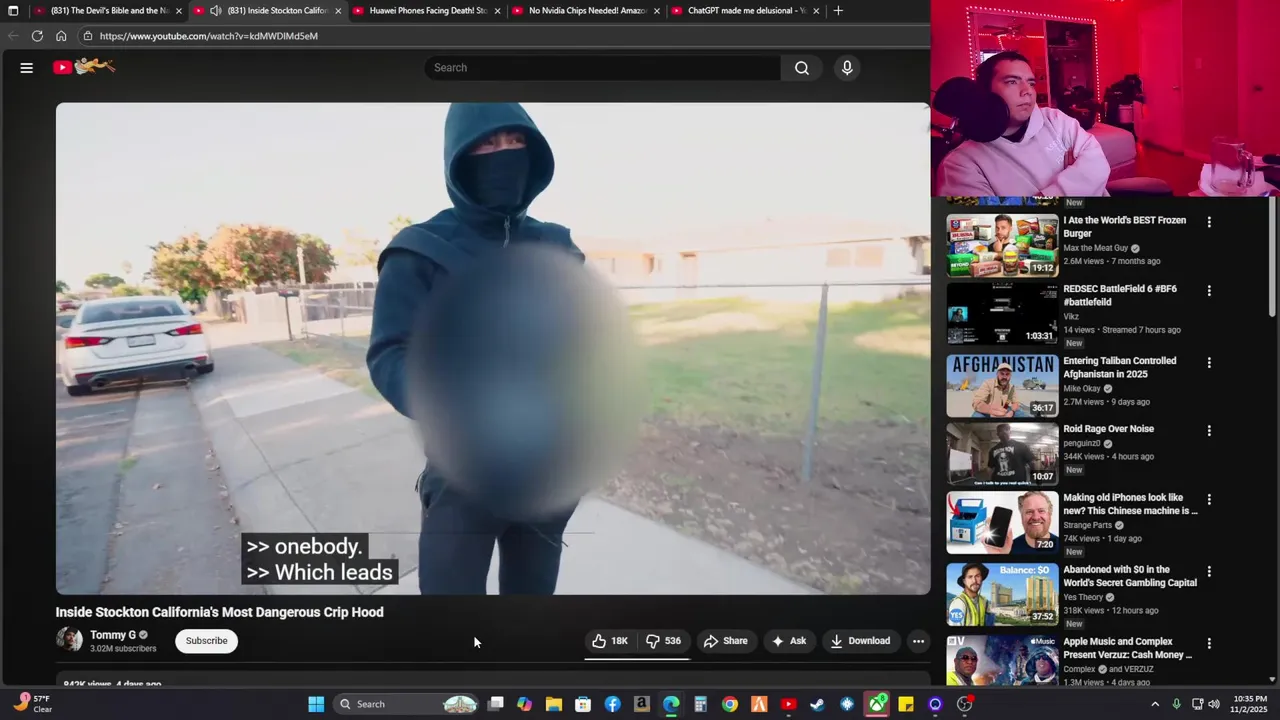Close the Huawei Phones tab
This screenshot has height=720, width=1280.
coord(497,11)
